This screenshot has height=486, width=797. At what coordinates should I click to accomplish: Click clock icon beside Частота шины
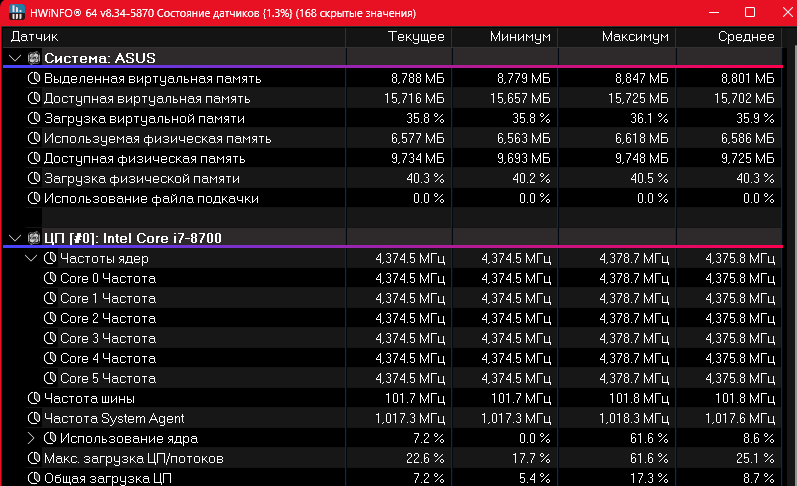33,398
